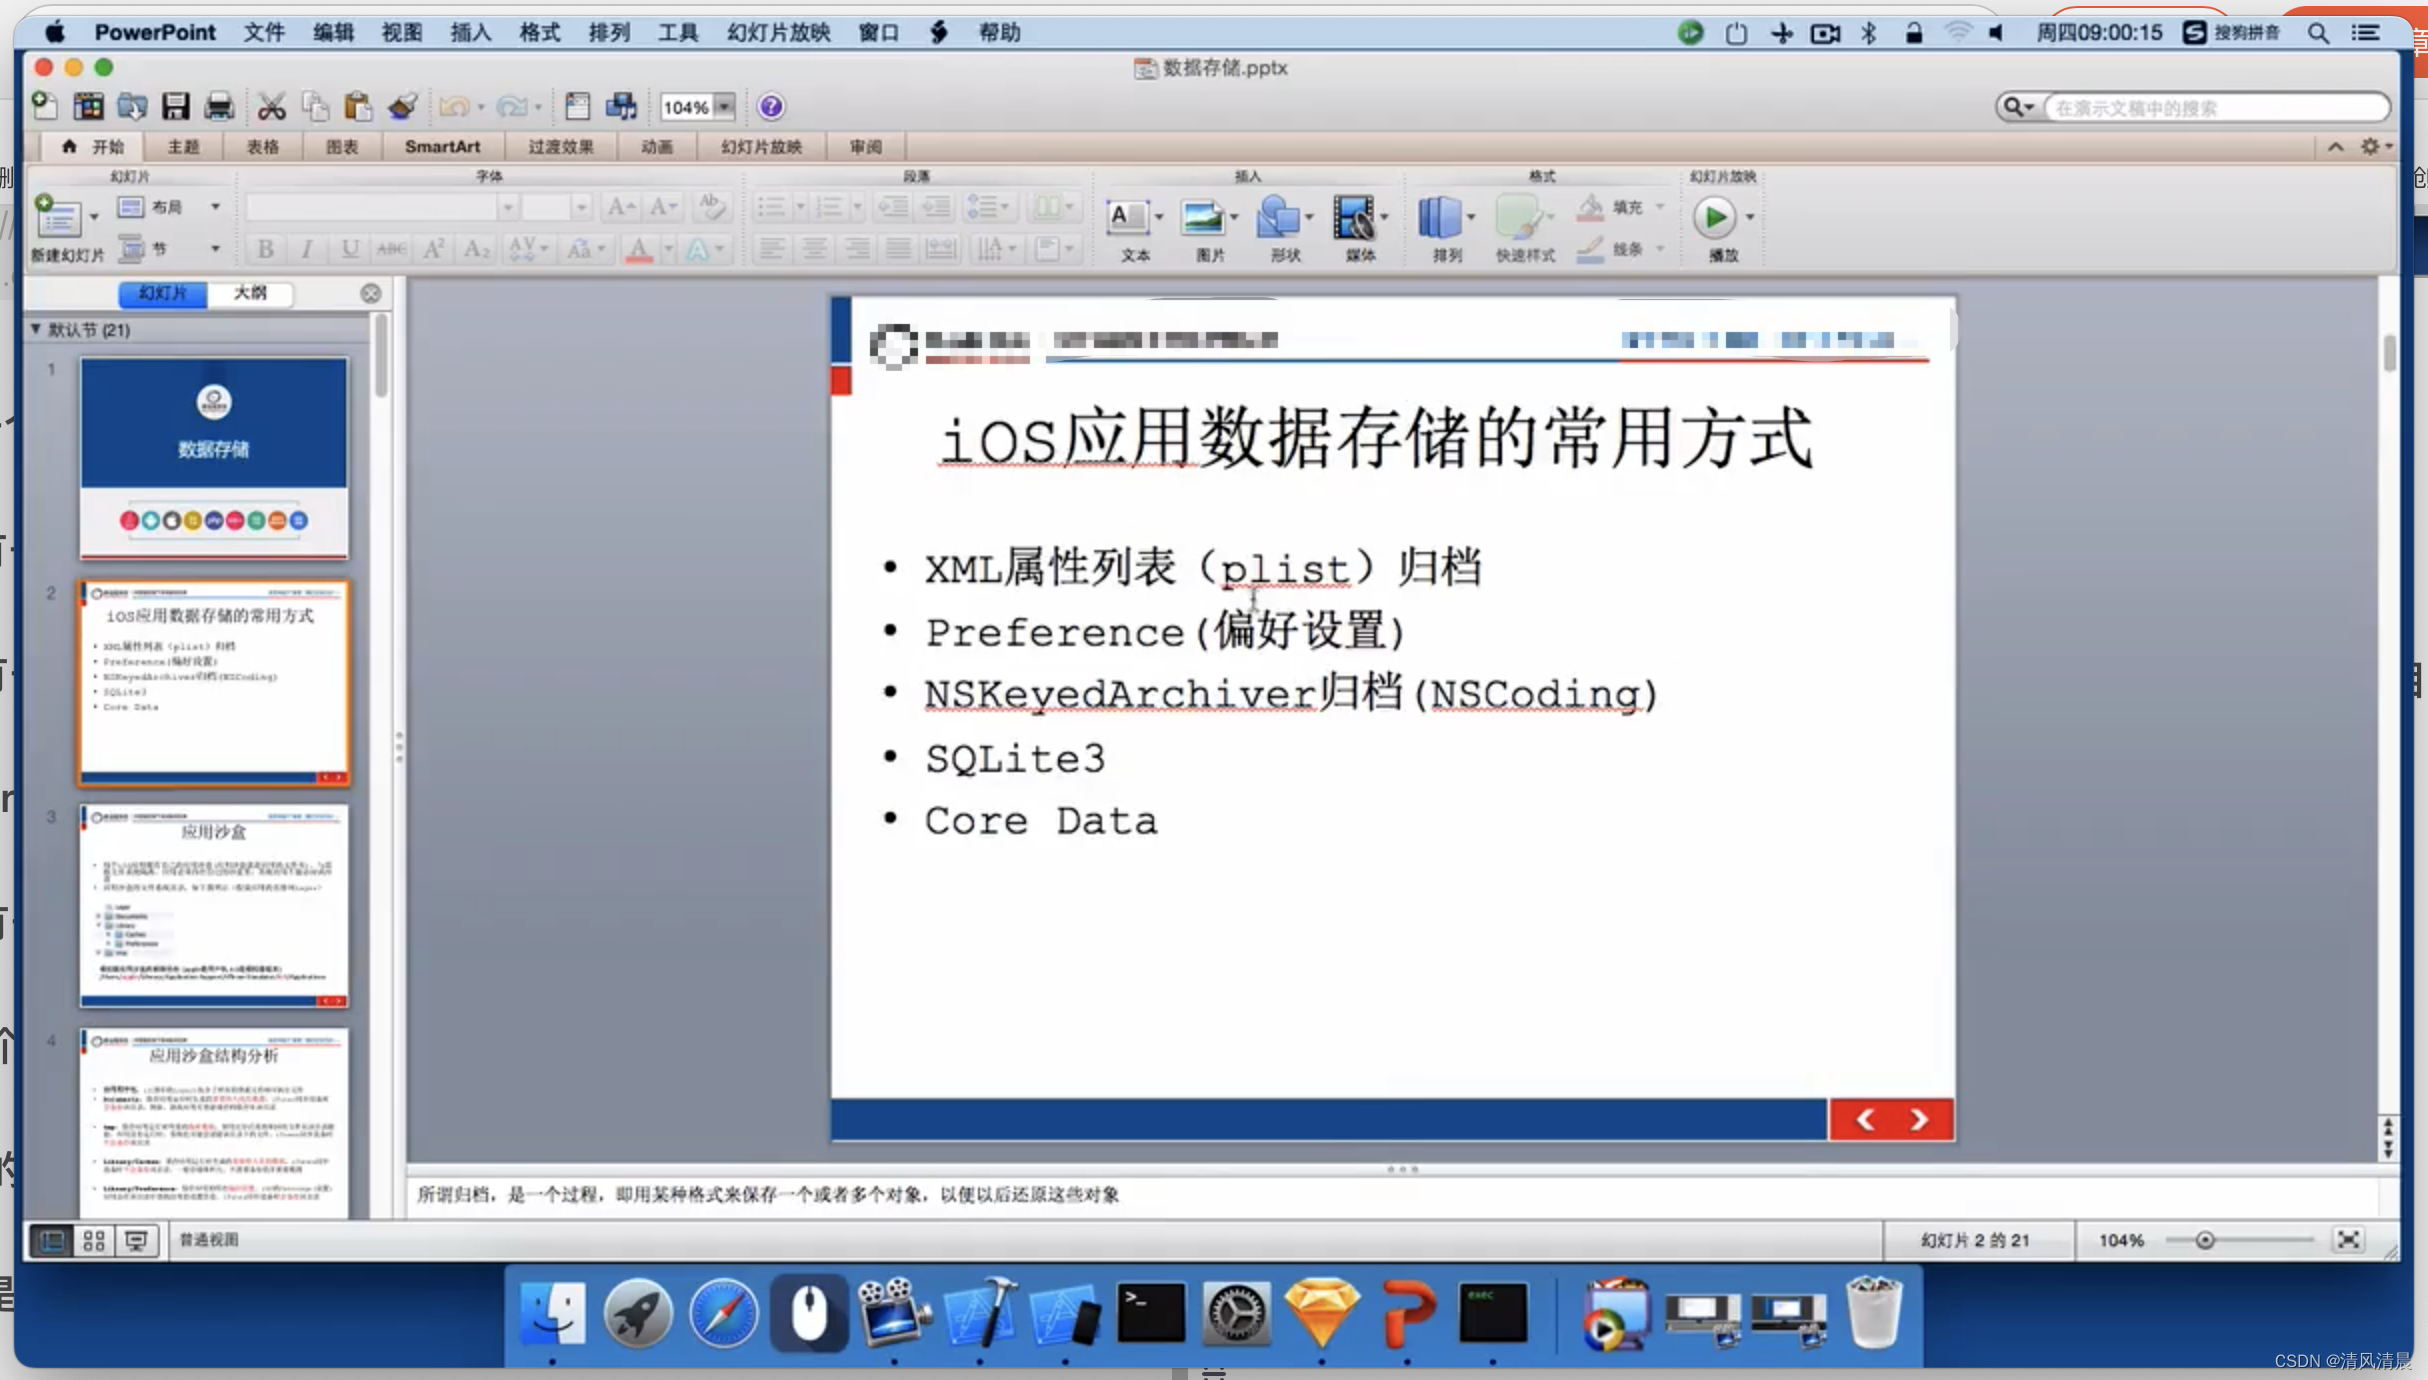
Task: Click the 线条 line color swatch
Action: click(x=1590, y=249)
